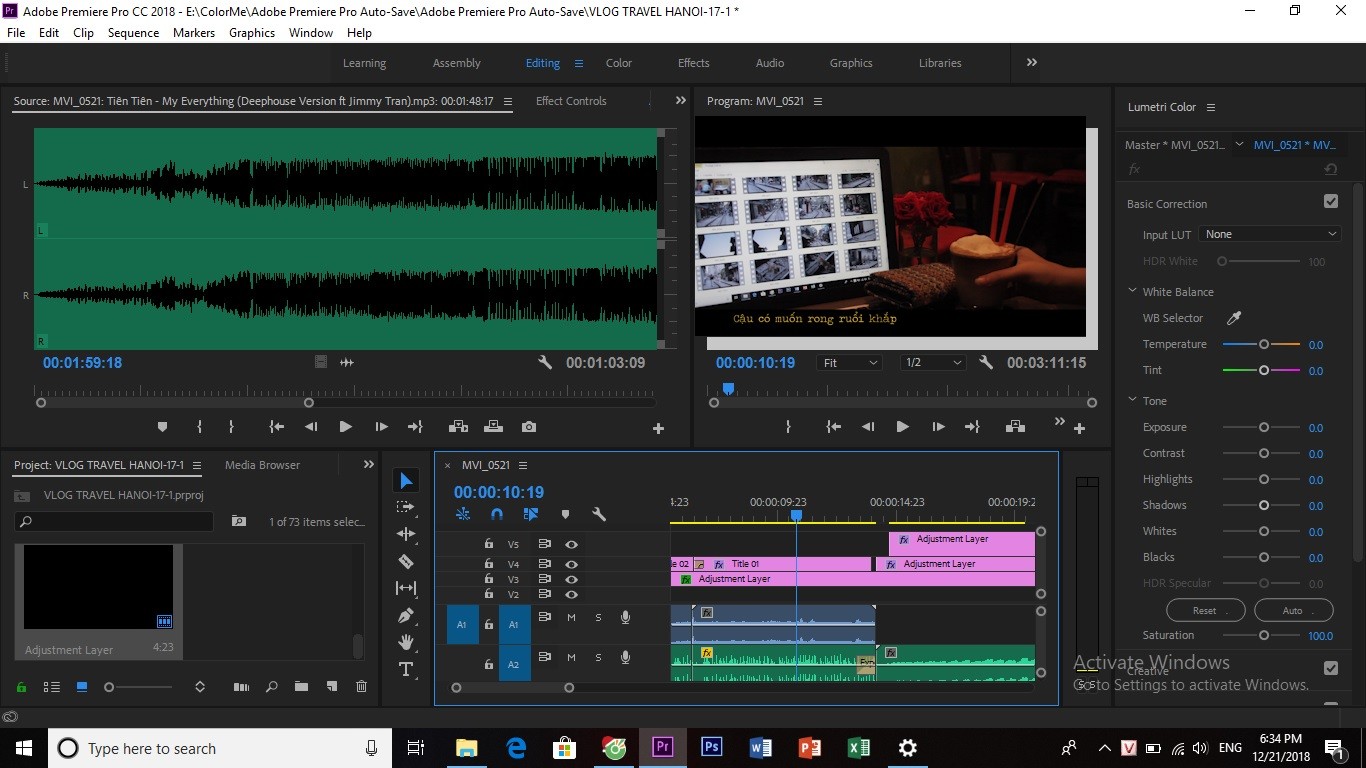Viewport: 1366px width, 768px height.
Task: Select the Selection tool arrow
Action: coord(406,481)
